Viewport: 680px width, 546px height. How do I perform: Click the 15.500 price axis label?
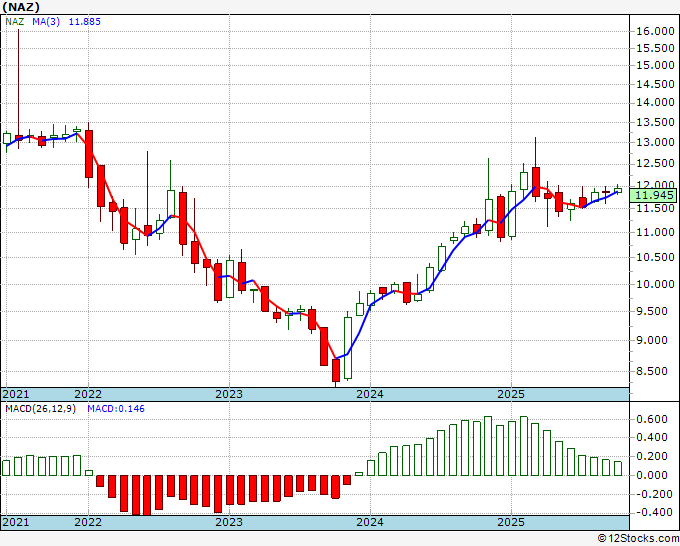coord(655,48)
